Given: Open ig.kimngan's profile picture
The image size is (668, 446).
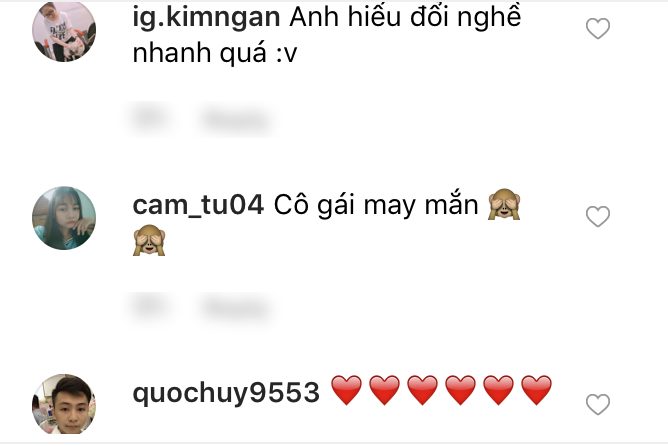Looking at the screenshot, I should click(x=64, y=31).
